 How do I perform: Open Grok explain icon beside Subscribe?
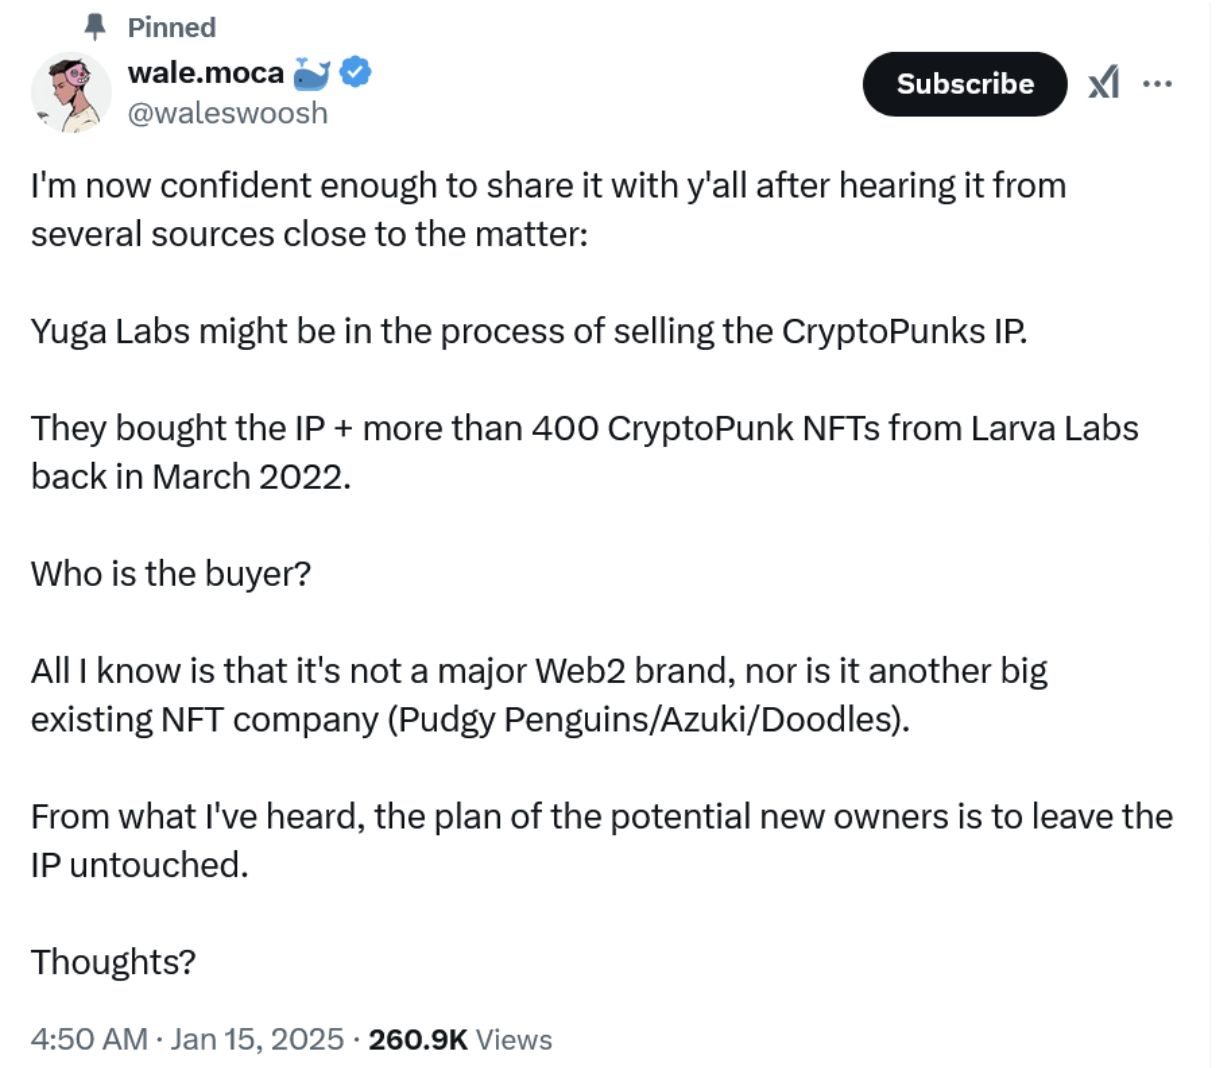pos(1103,83)
